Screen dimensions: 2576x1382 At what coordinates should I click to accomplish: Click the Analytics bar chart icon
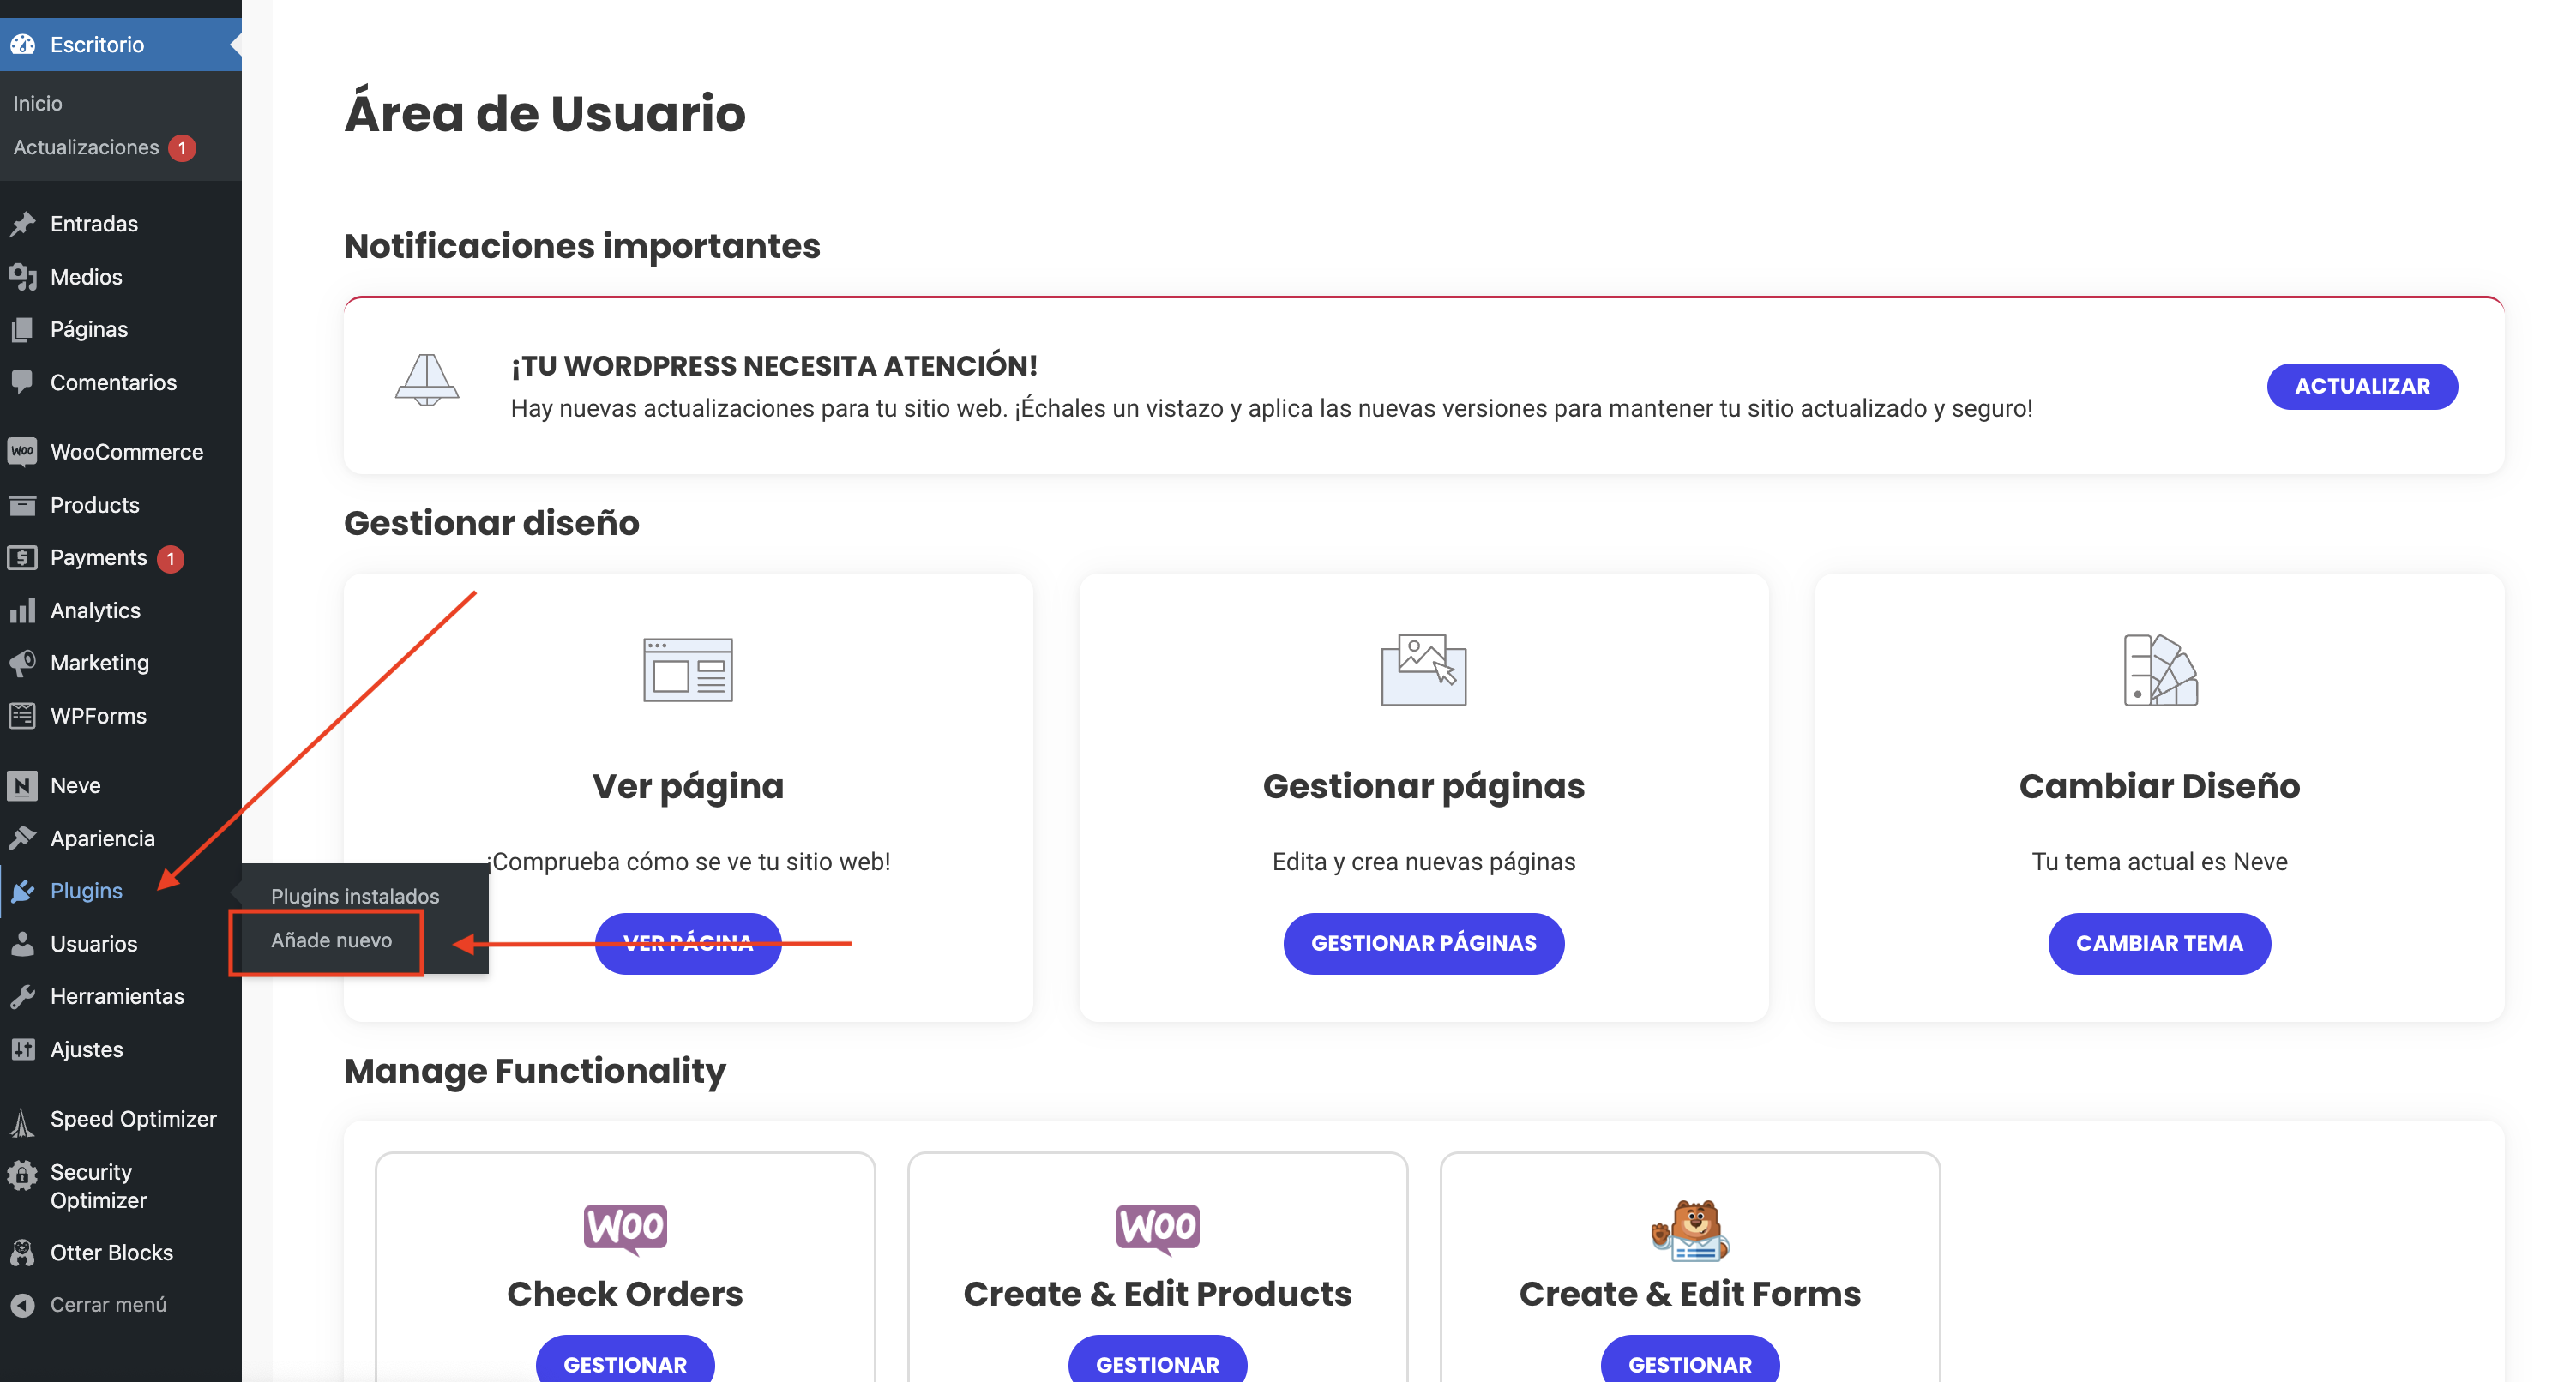click(22, 610)
